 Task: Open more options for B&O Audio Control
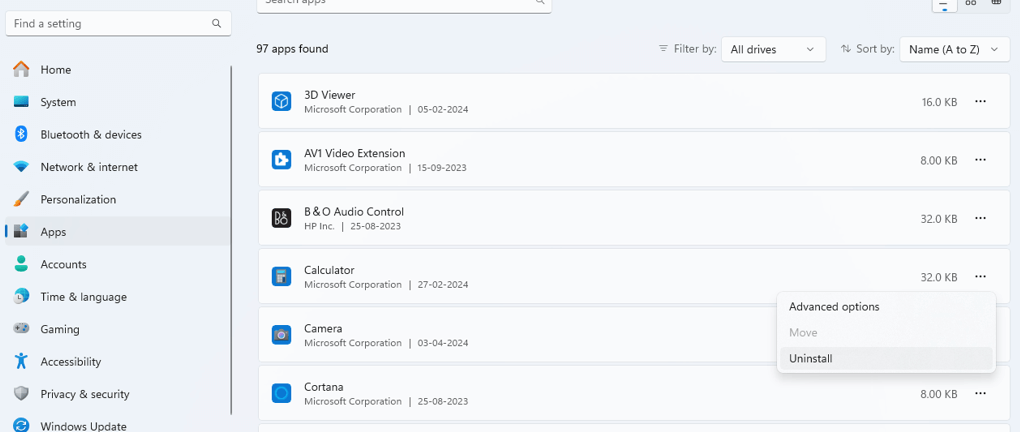tap(980, 218)
